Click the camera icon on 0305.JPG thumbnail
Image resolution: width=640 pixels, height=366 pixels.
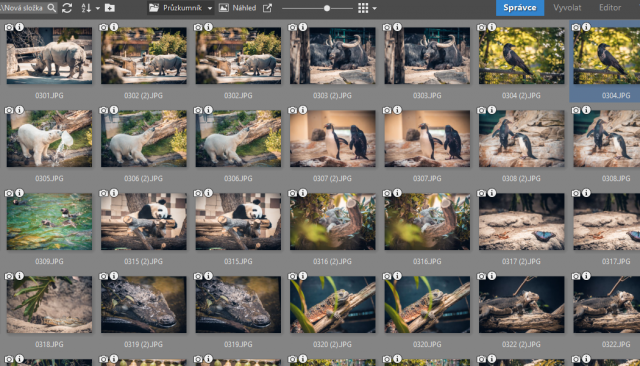pyautogui.click(x=9, y=110)
